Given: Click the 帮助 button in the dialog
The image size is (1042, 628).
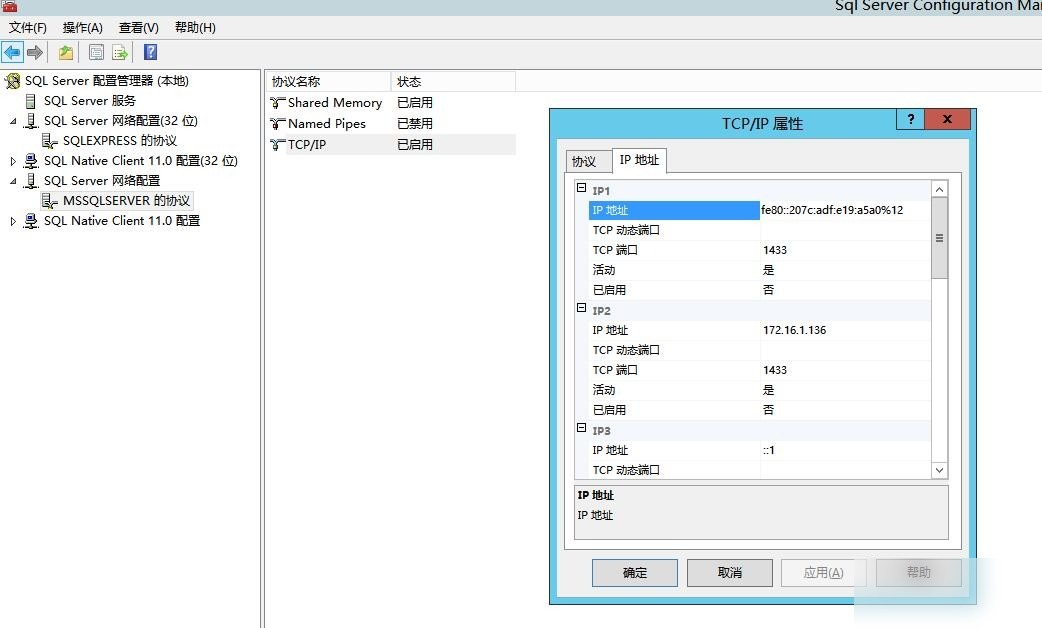Looking at the screenshot, I should point(918,572).
